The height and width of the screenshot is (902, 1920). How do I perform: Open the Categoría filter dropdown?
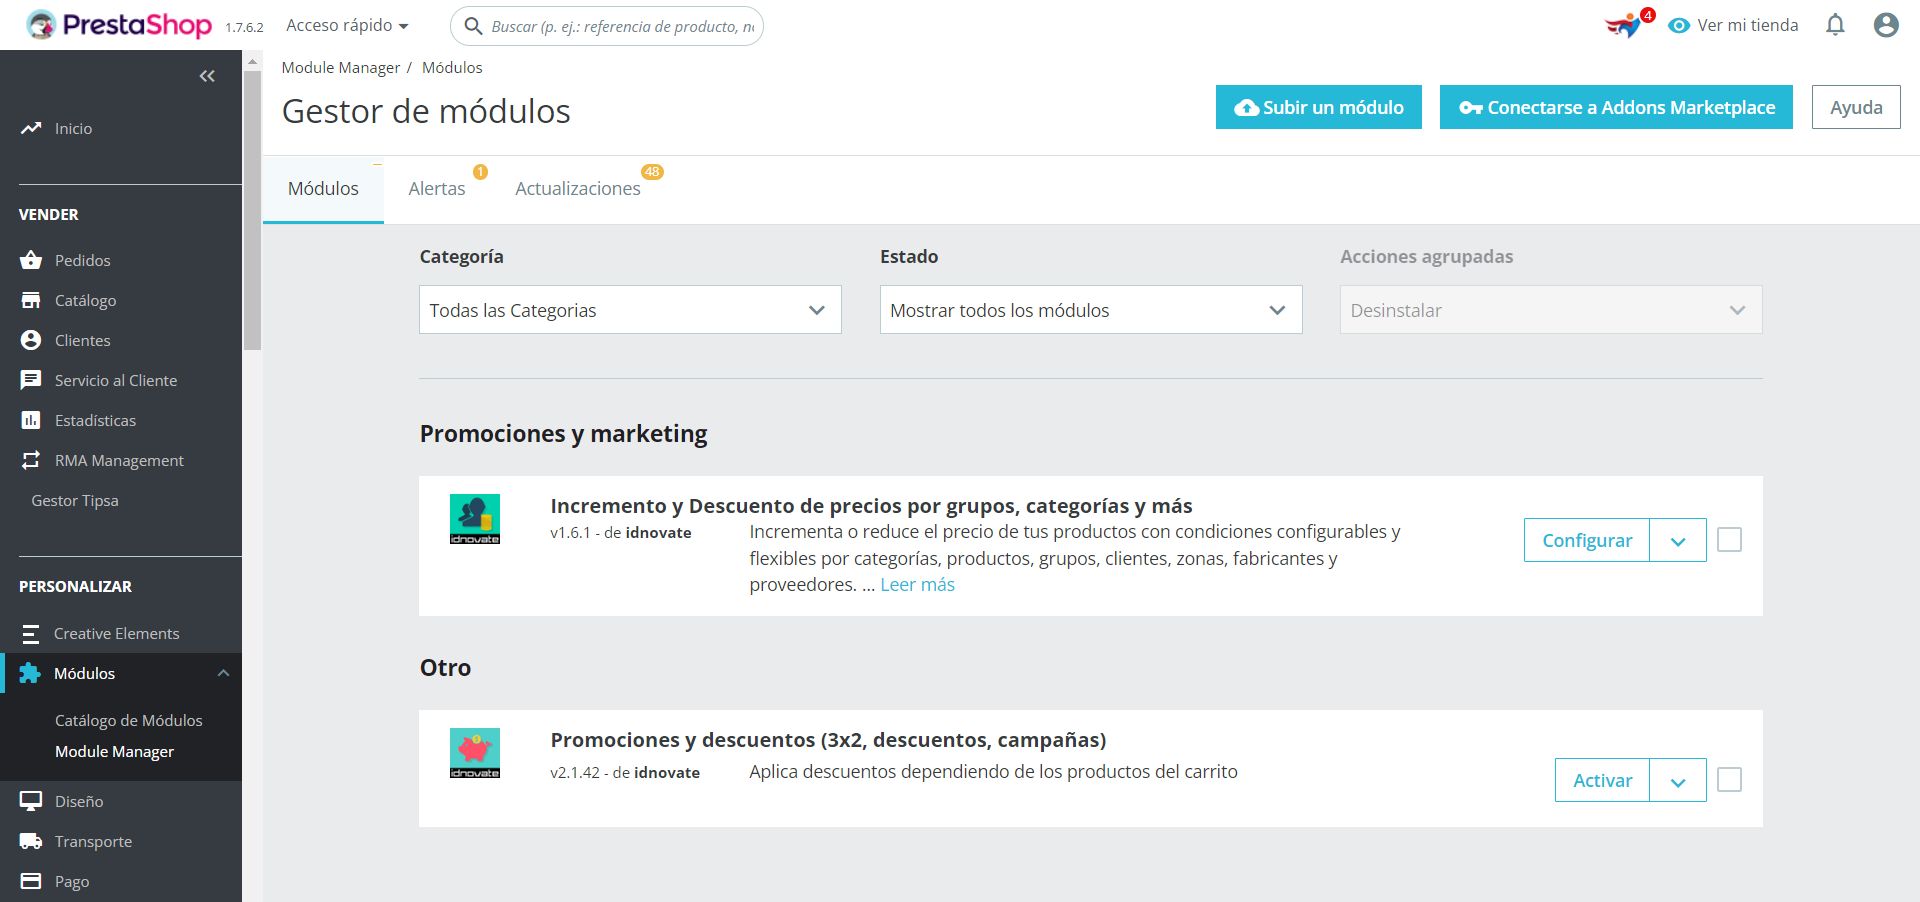[x=630, y=310]
